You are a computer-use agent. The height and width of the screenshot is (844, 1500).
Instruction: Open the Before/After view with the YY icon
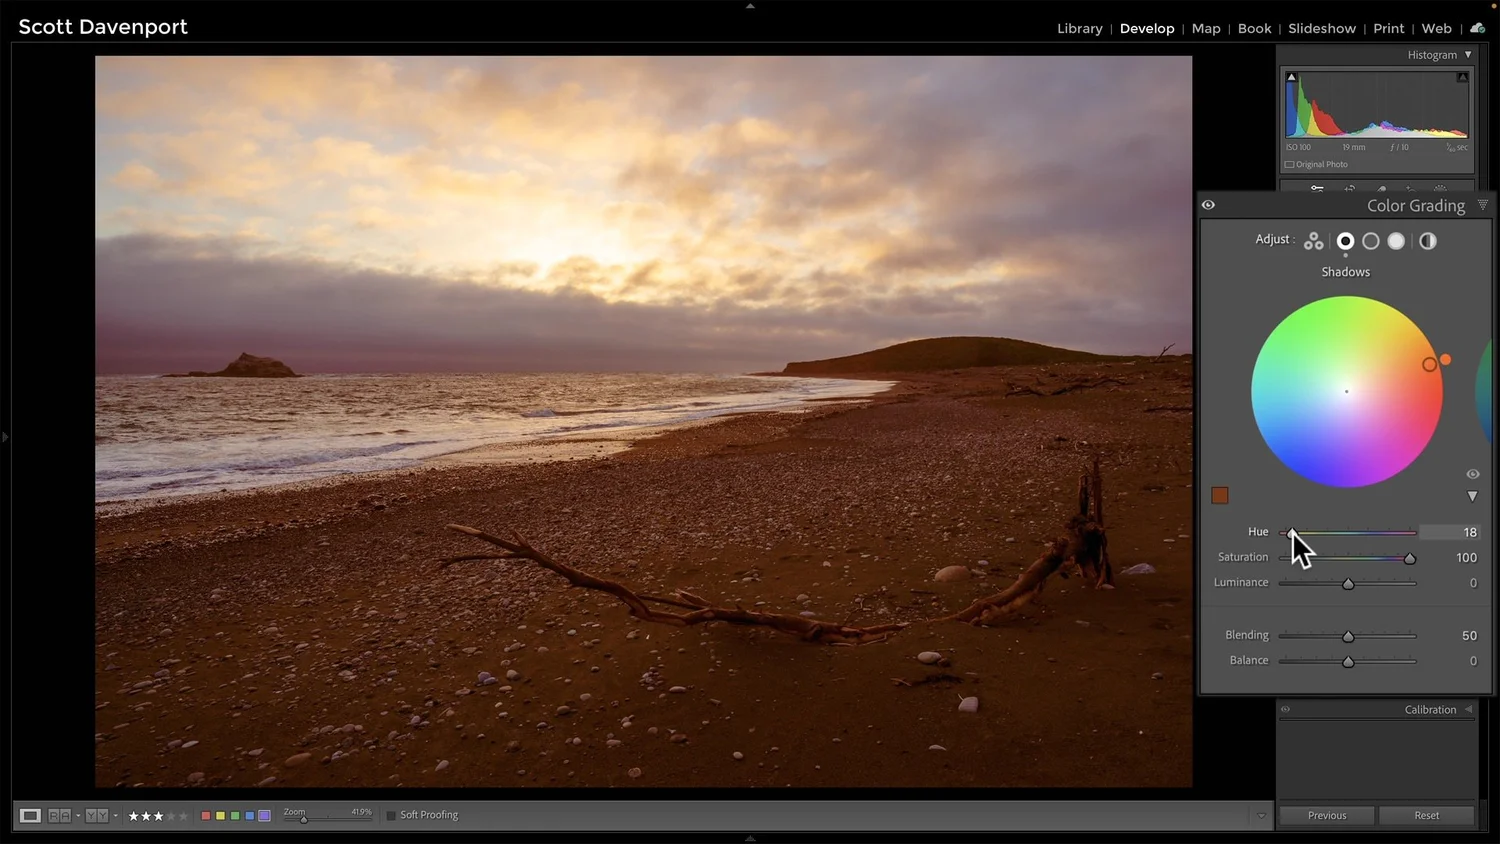[96, 815]
